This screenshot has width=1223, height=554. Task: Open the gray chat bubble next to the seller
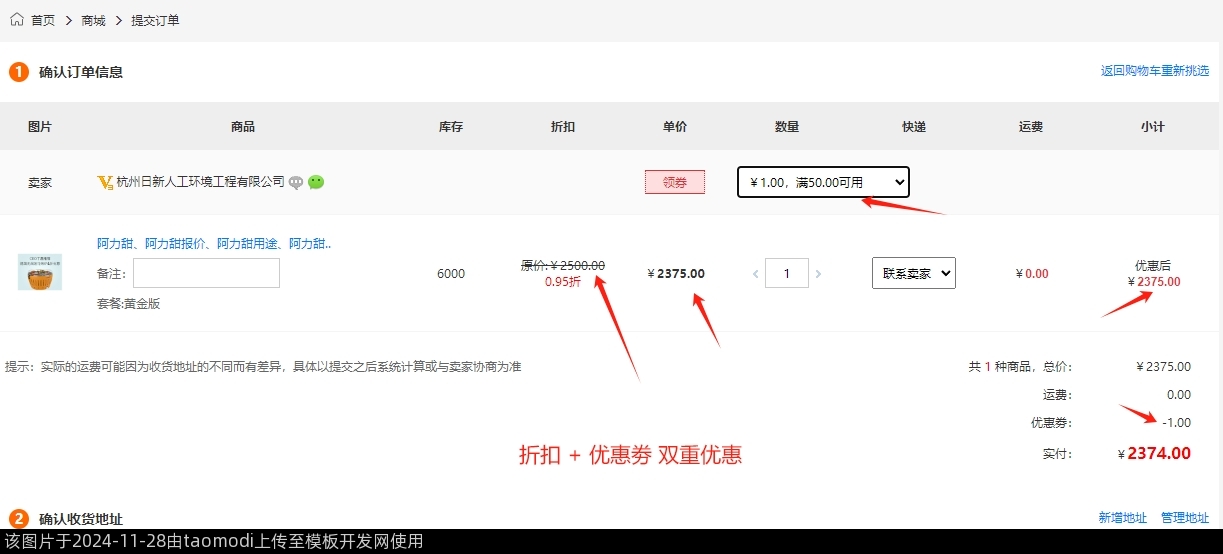(x=296, y=182)
